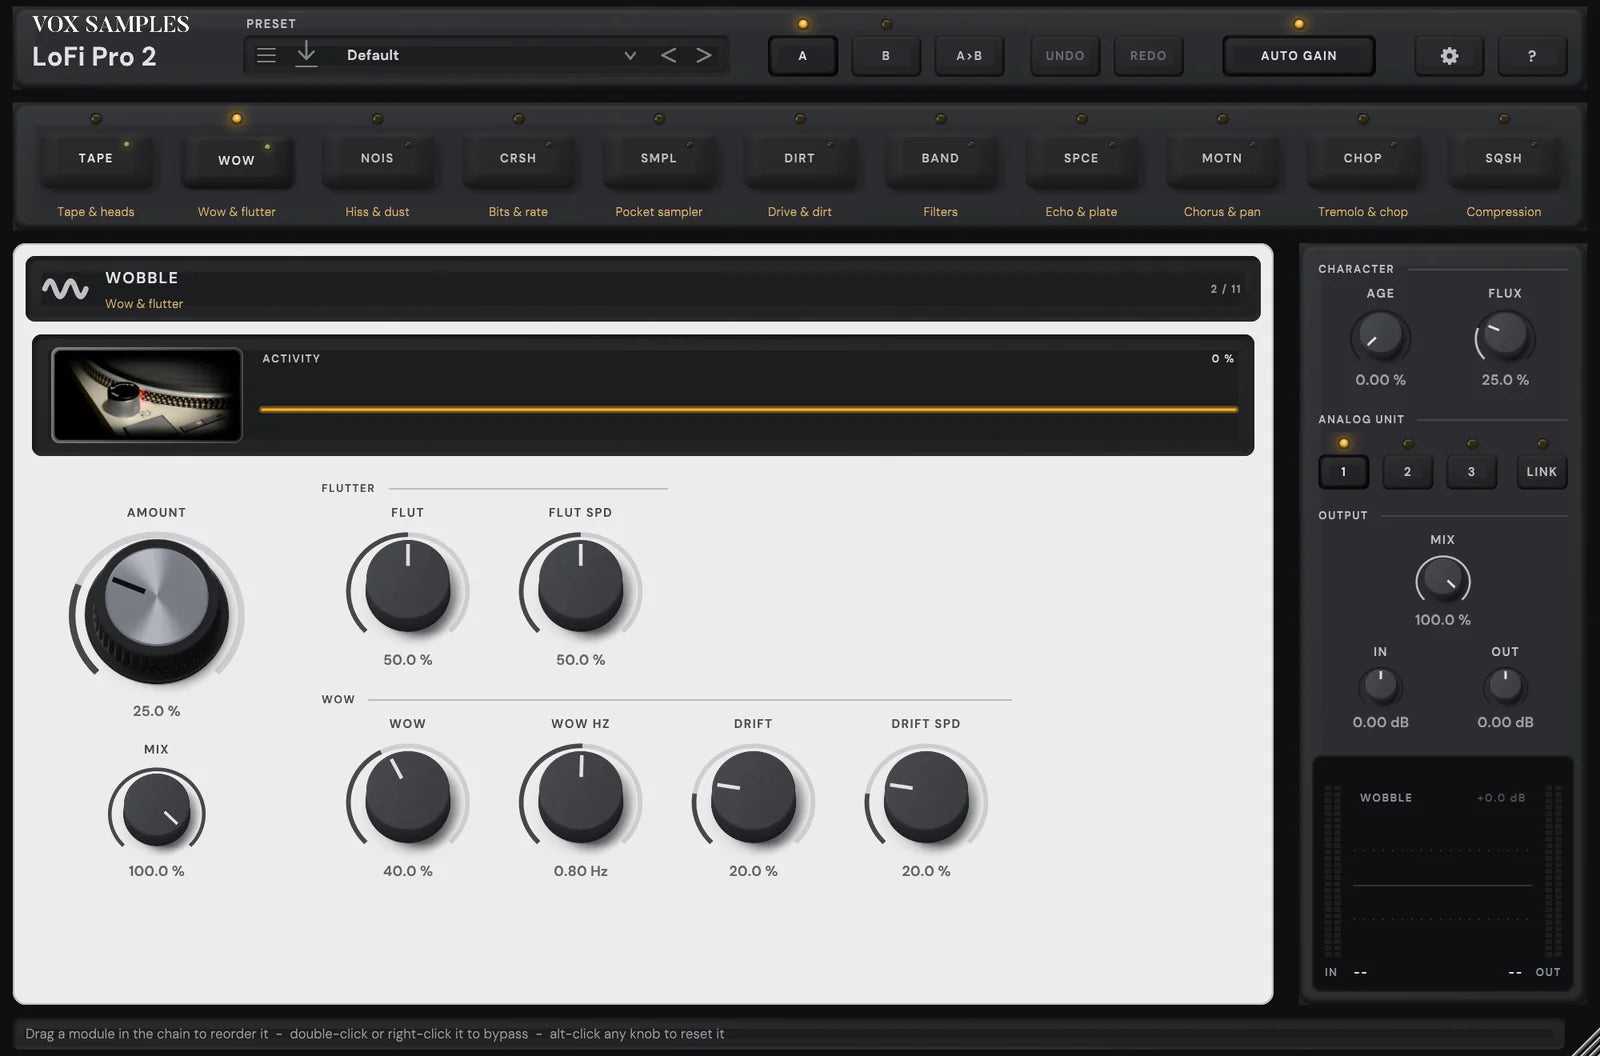1600x1056 pixels.
Task: Select the CRSH module
Action: coord(518,158)
